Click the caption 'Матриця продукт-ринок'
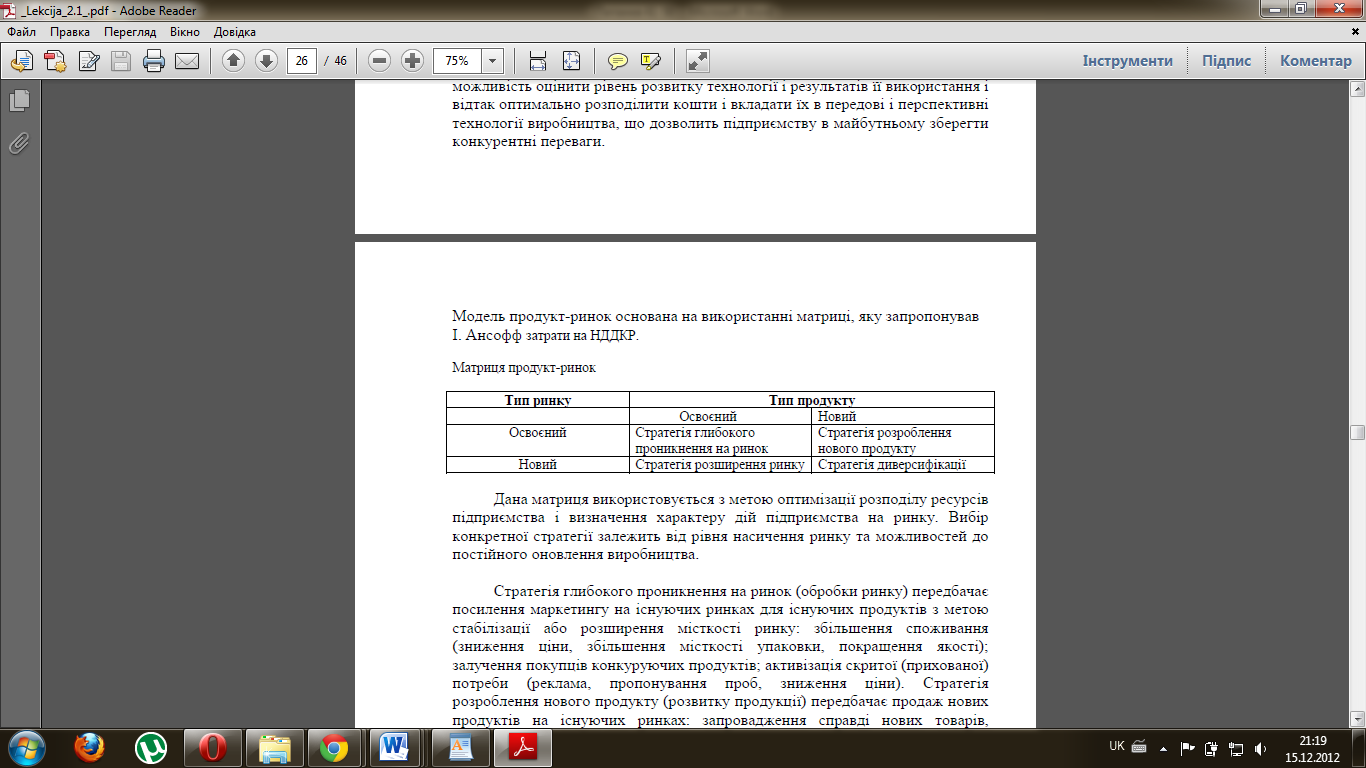Screen dimensions: 1366x768 click(x=524, y=368)
